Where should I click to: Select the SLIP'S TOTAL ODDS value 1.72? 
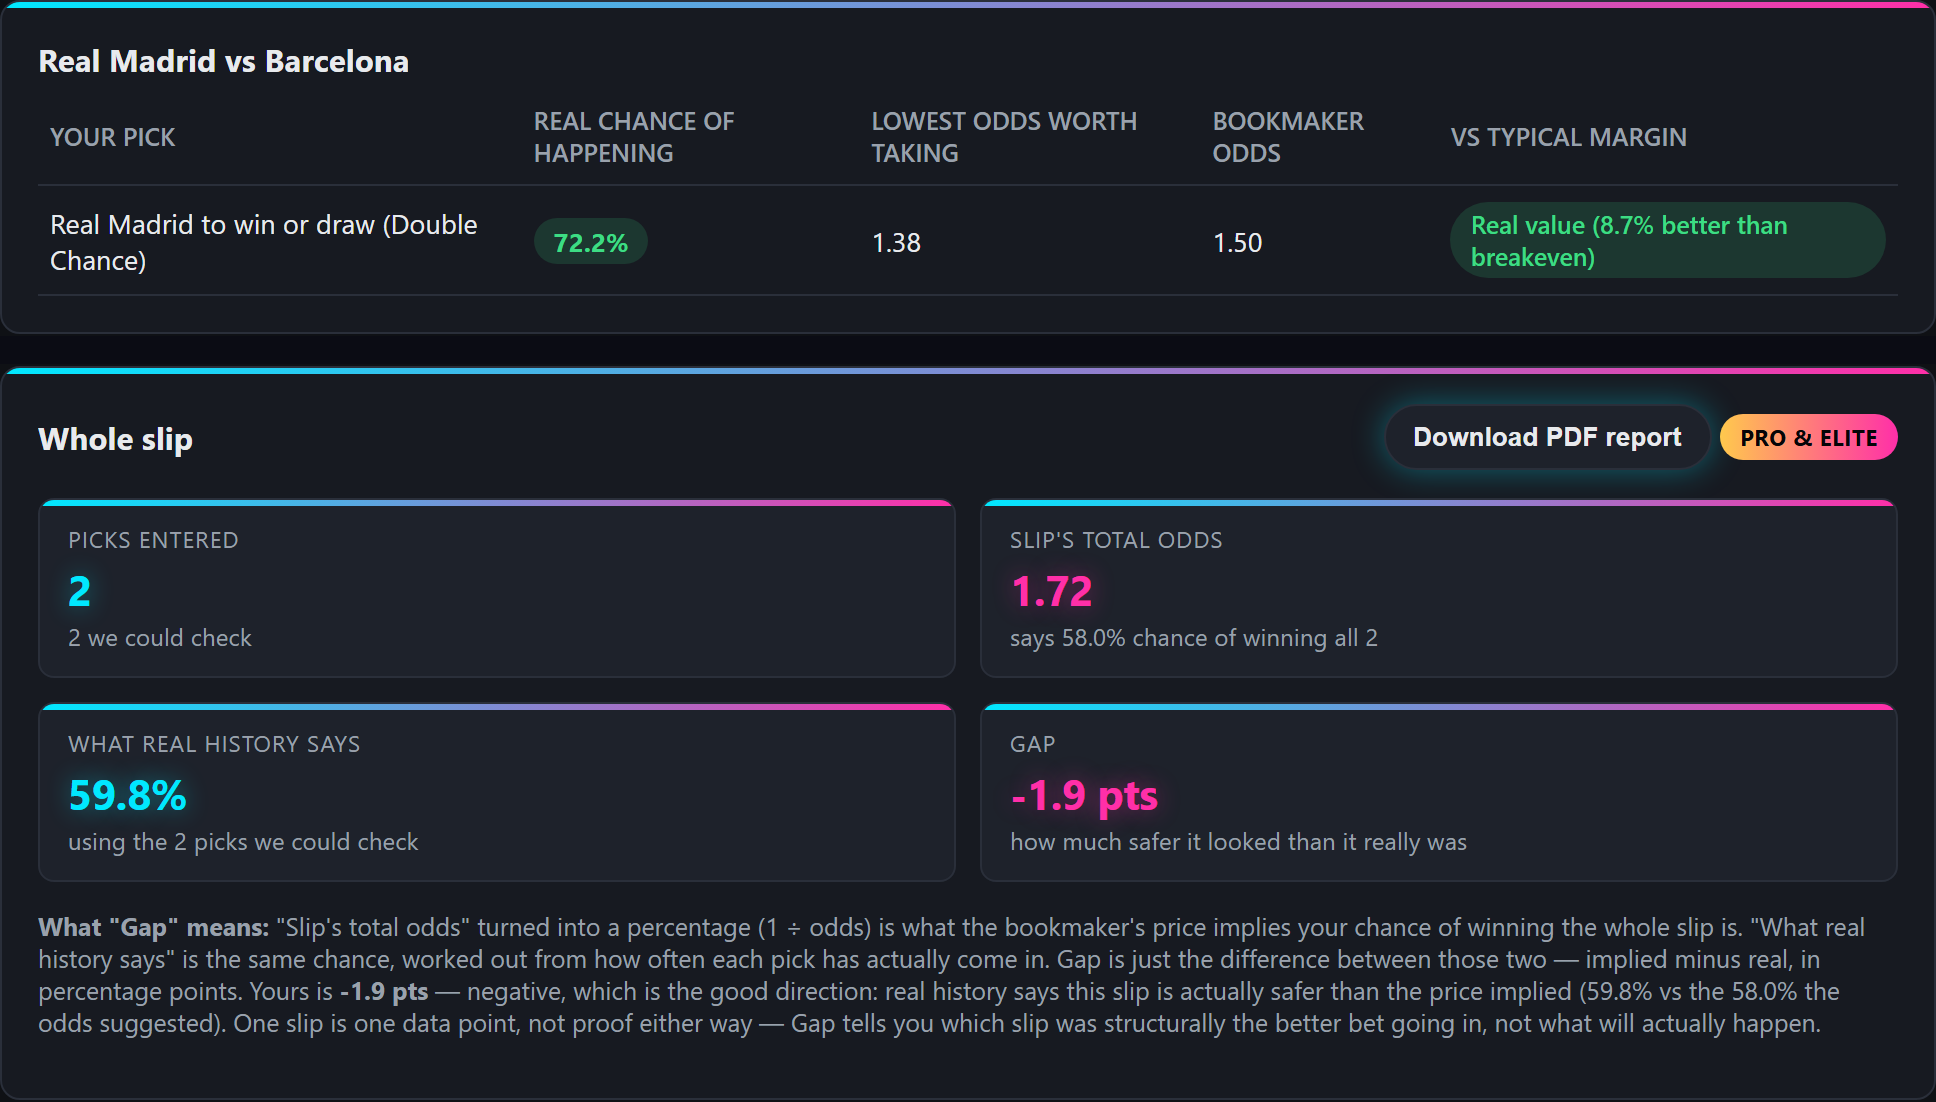(1052, 591)
